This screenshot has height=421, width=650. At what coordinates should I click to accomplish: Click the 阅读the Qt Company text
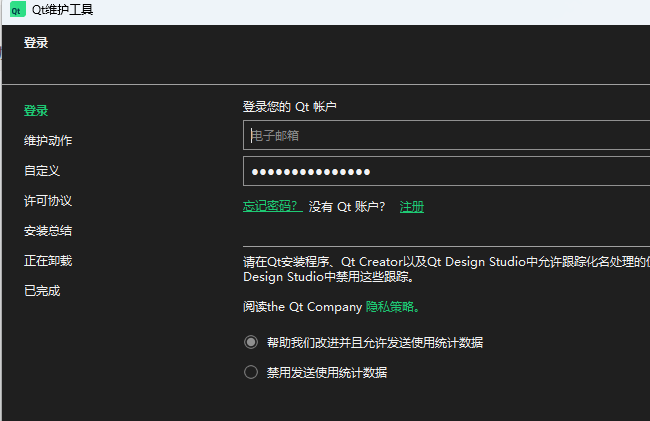303,307
